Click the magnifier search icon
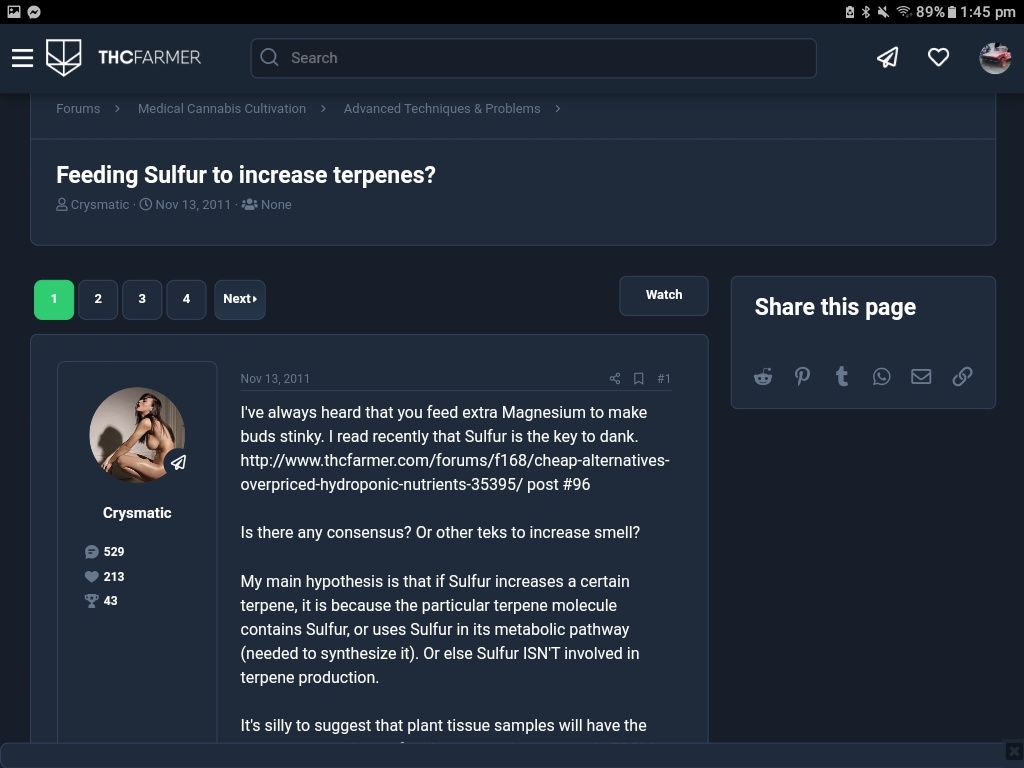Image resolution: width=1024 pixels, height=768 pixels. coord(269,57)
